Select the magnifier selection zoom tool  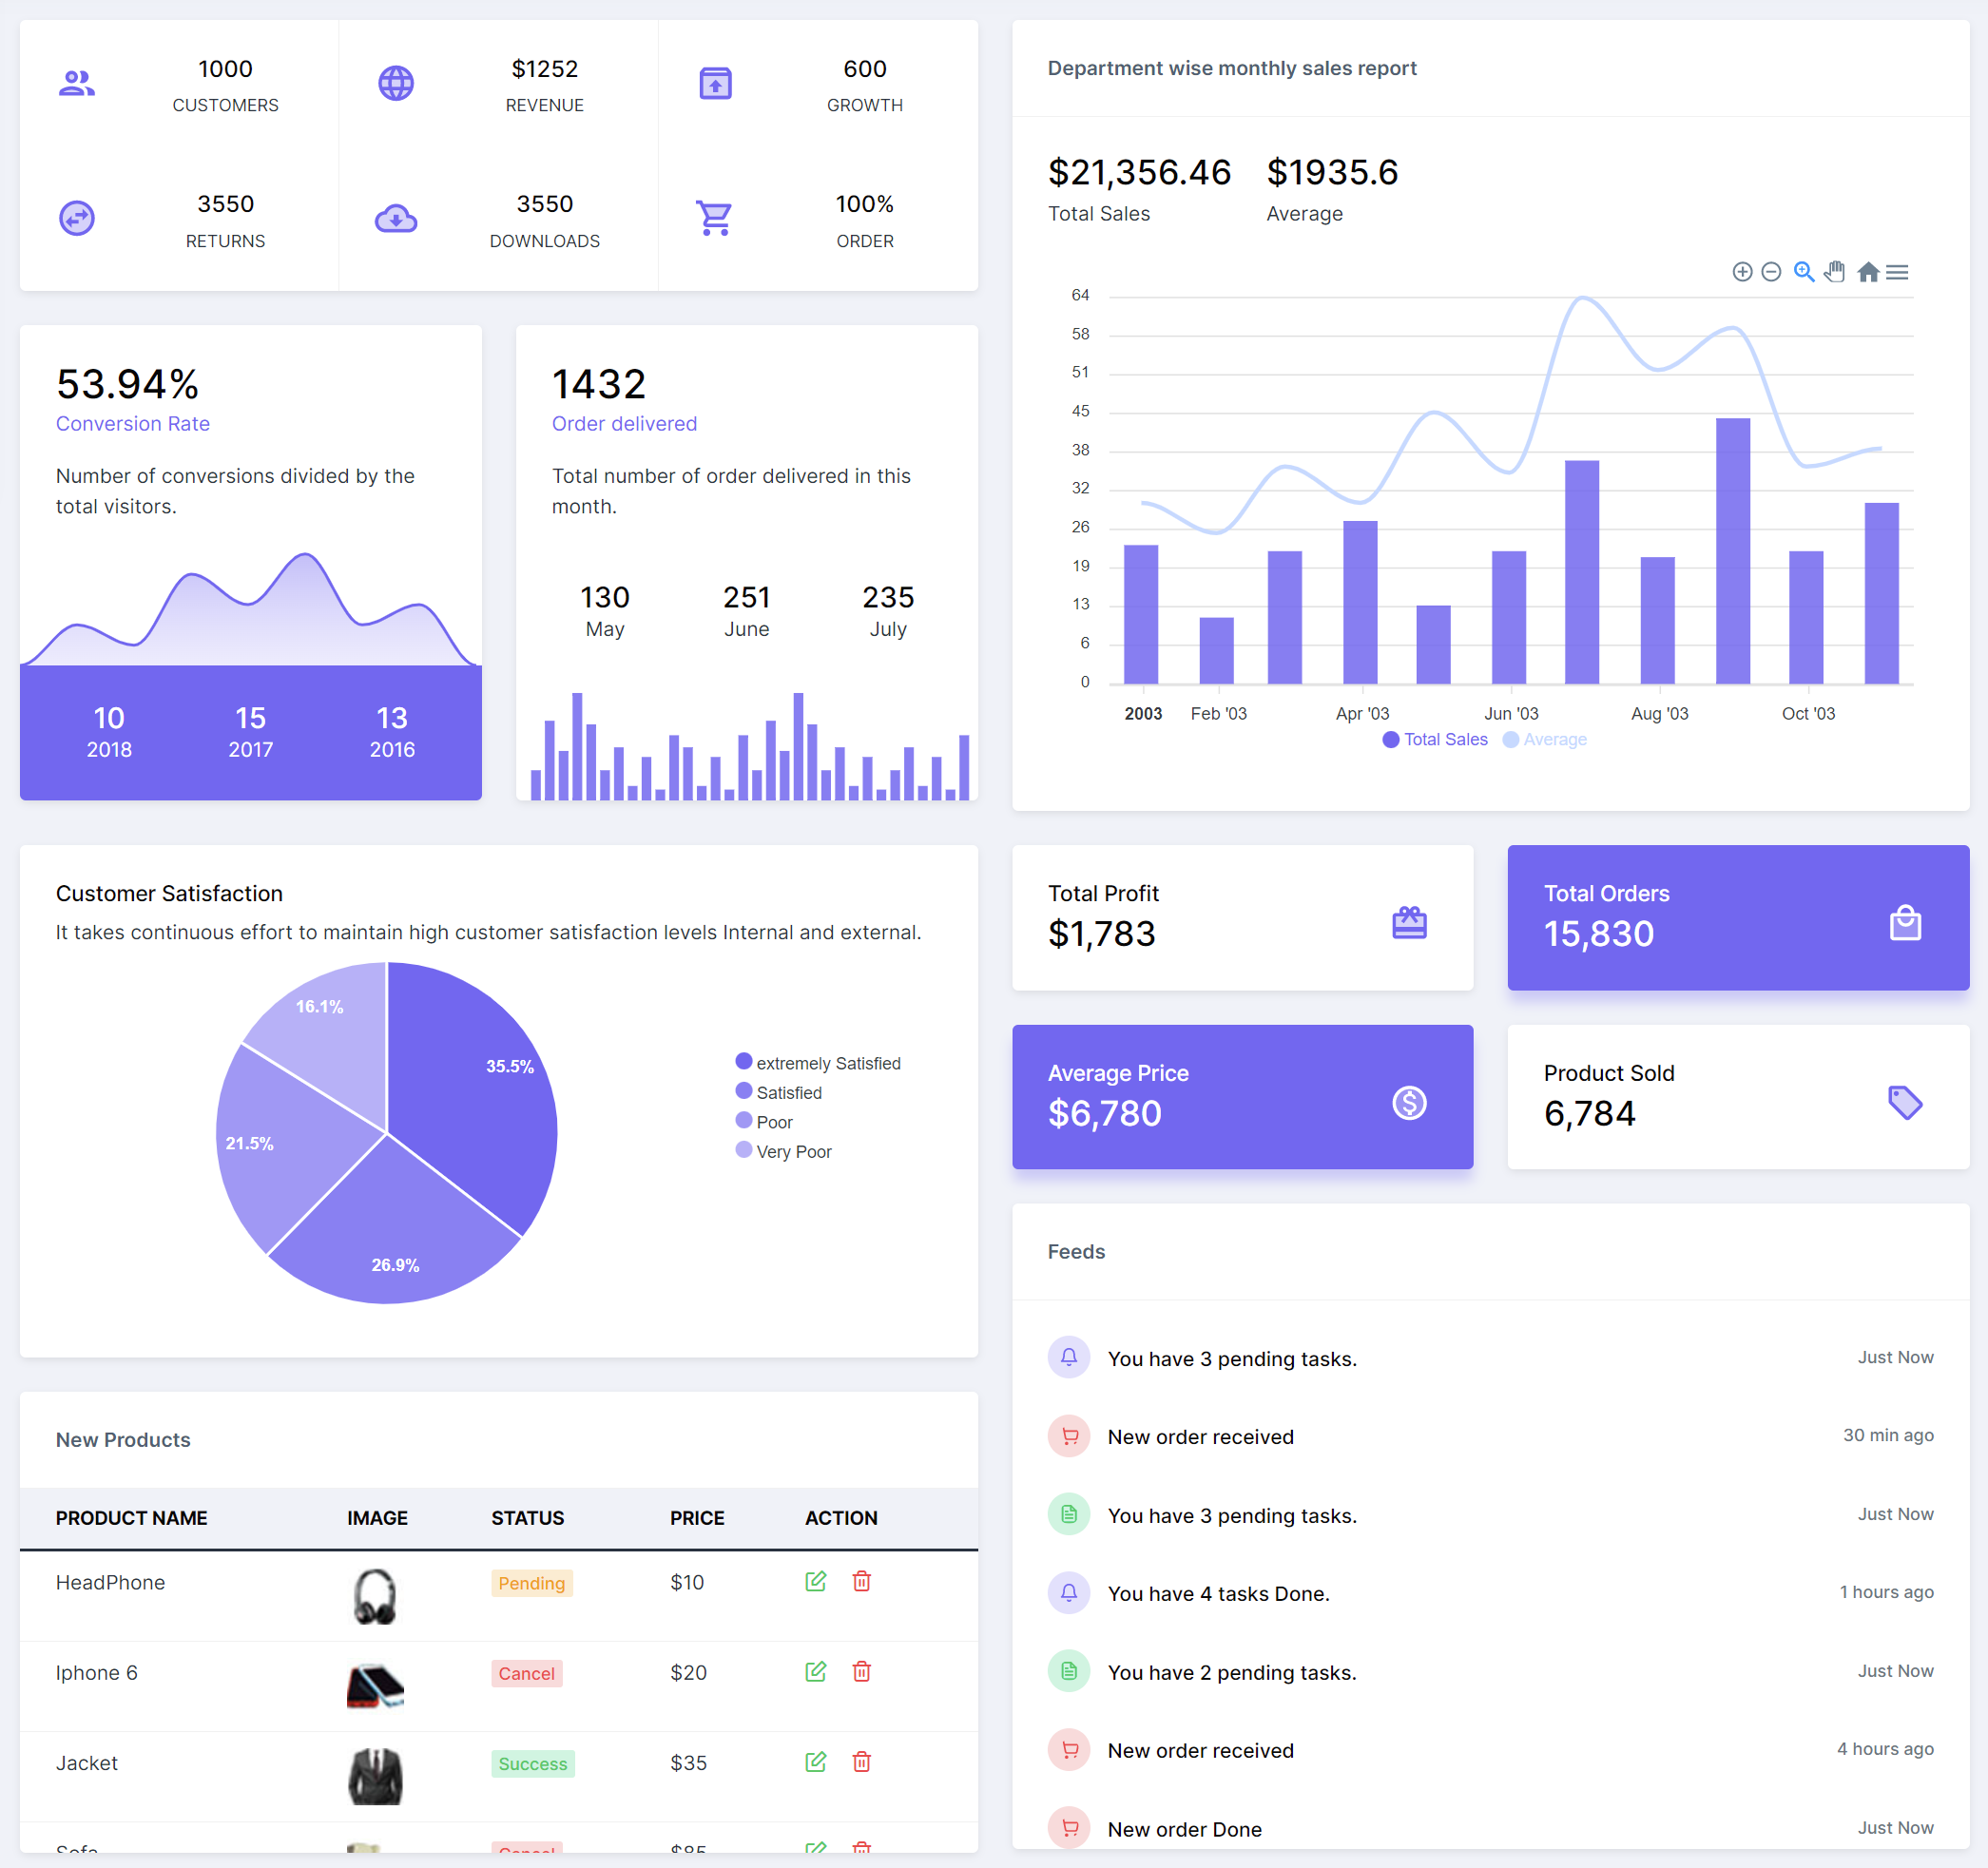1803,272
